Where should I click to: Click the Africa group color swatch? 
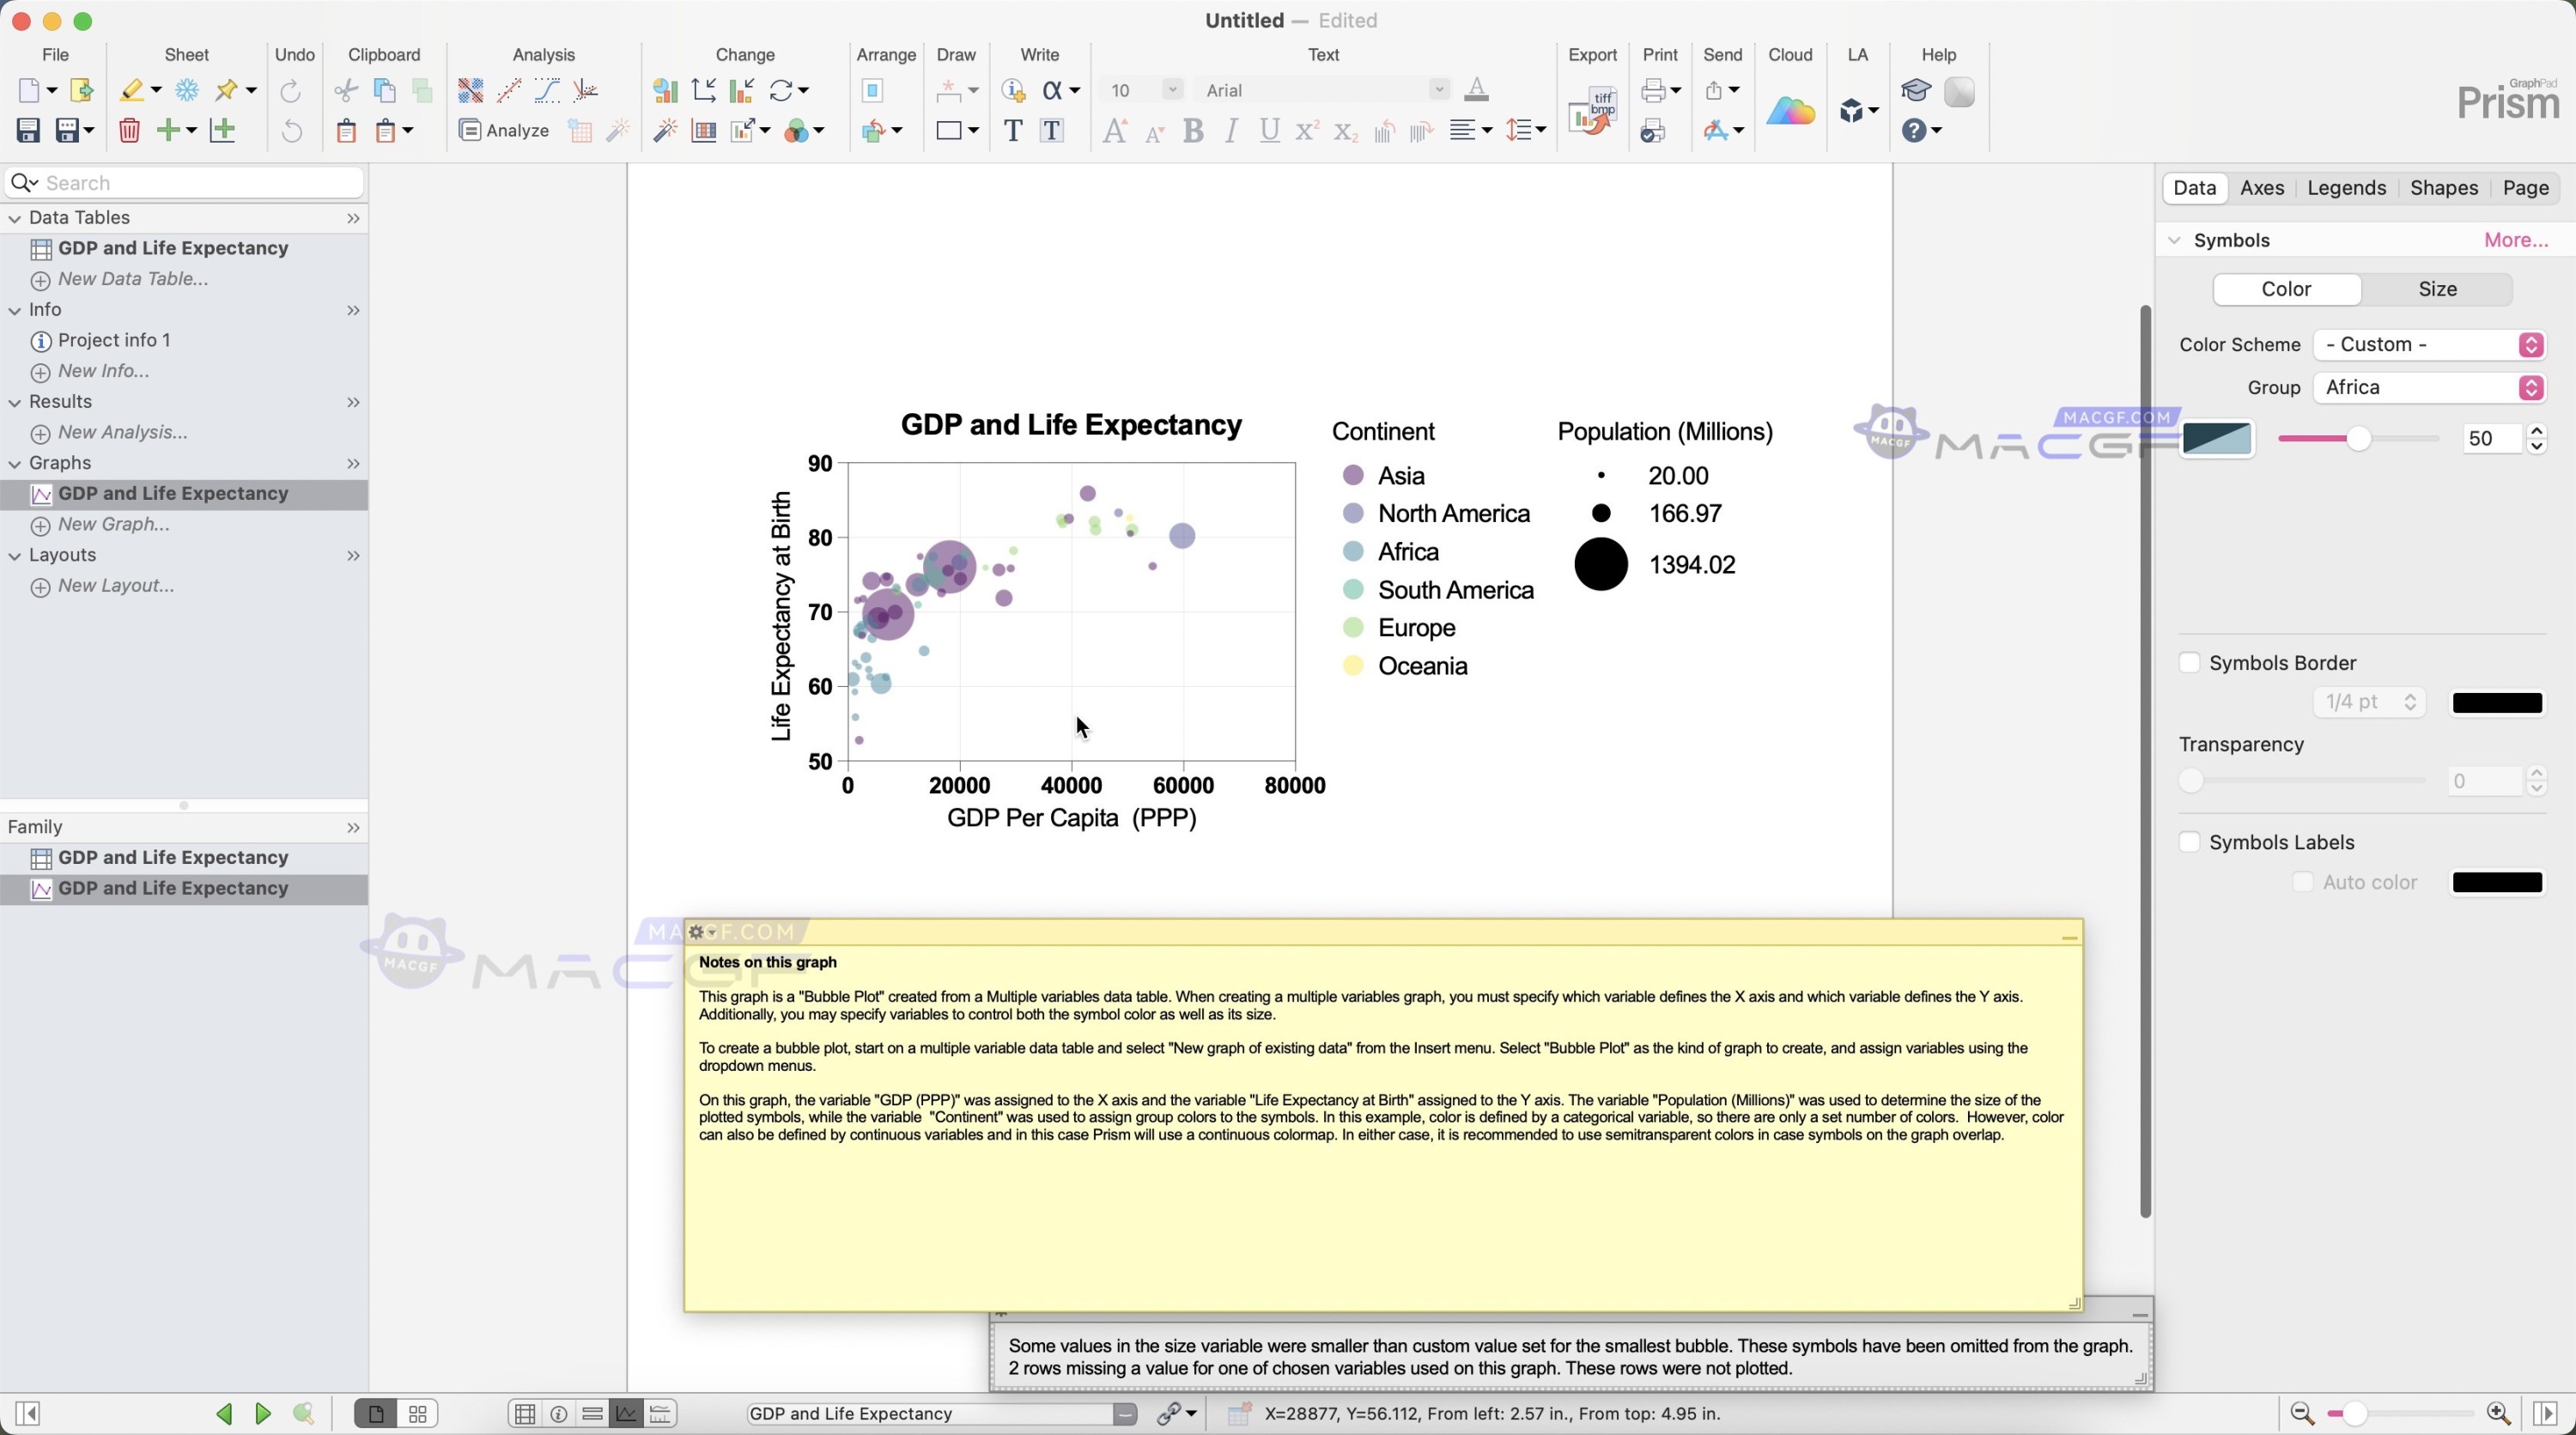(2216, 439)
